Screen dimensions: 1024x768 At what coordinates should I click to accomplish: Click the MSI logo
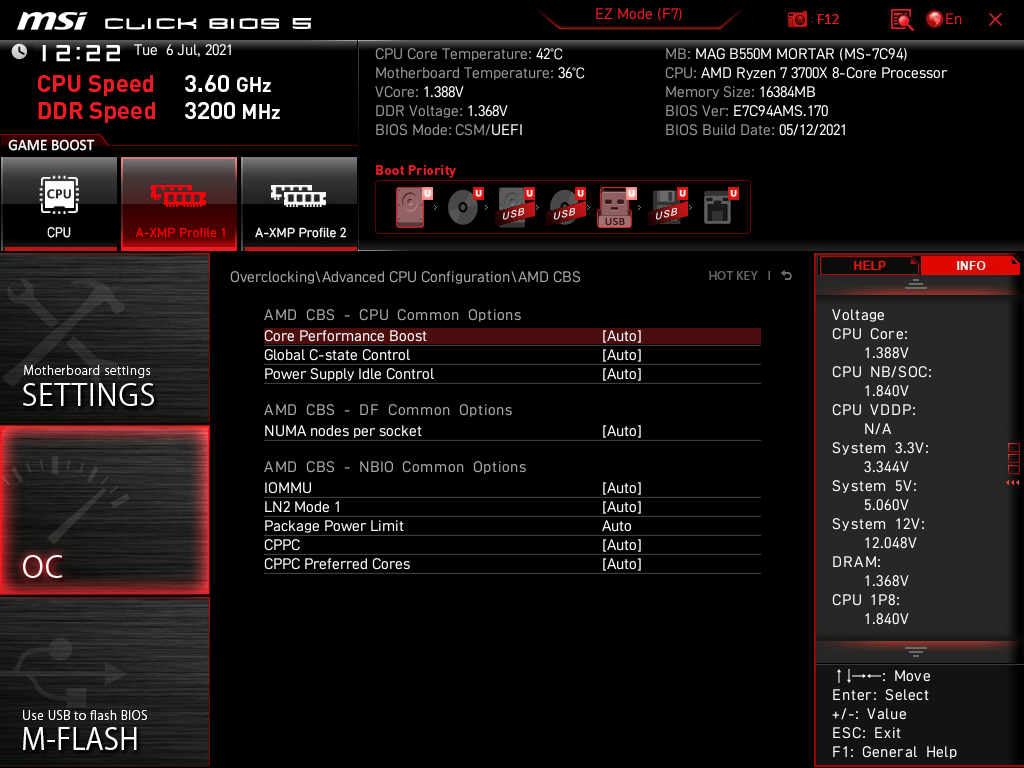[x=52, y=21]
